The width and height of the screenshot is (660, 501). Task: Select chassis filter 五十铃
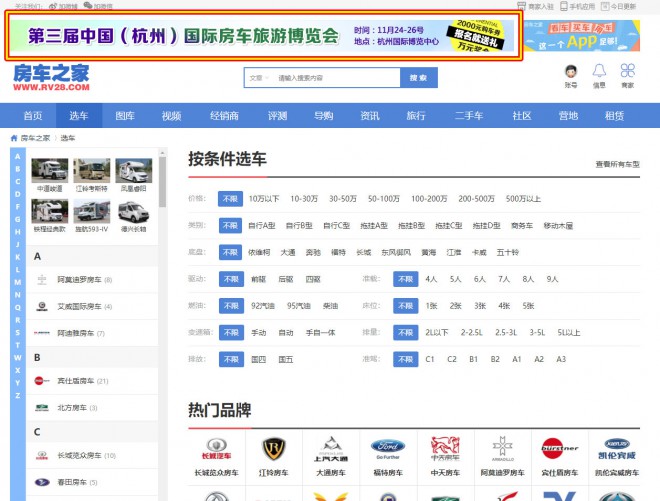click(508, 252)
